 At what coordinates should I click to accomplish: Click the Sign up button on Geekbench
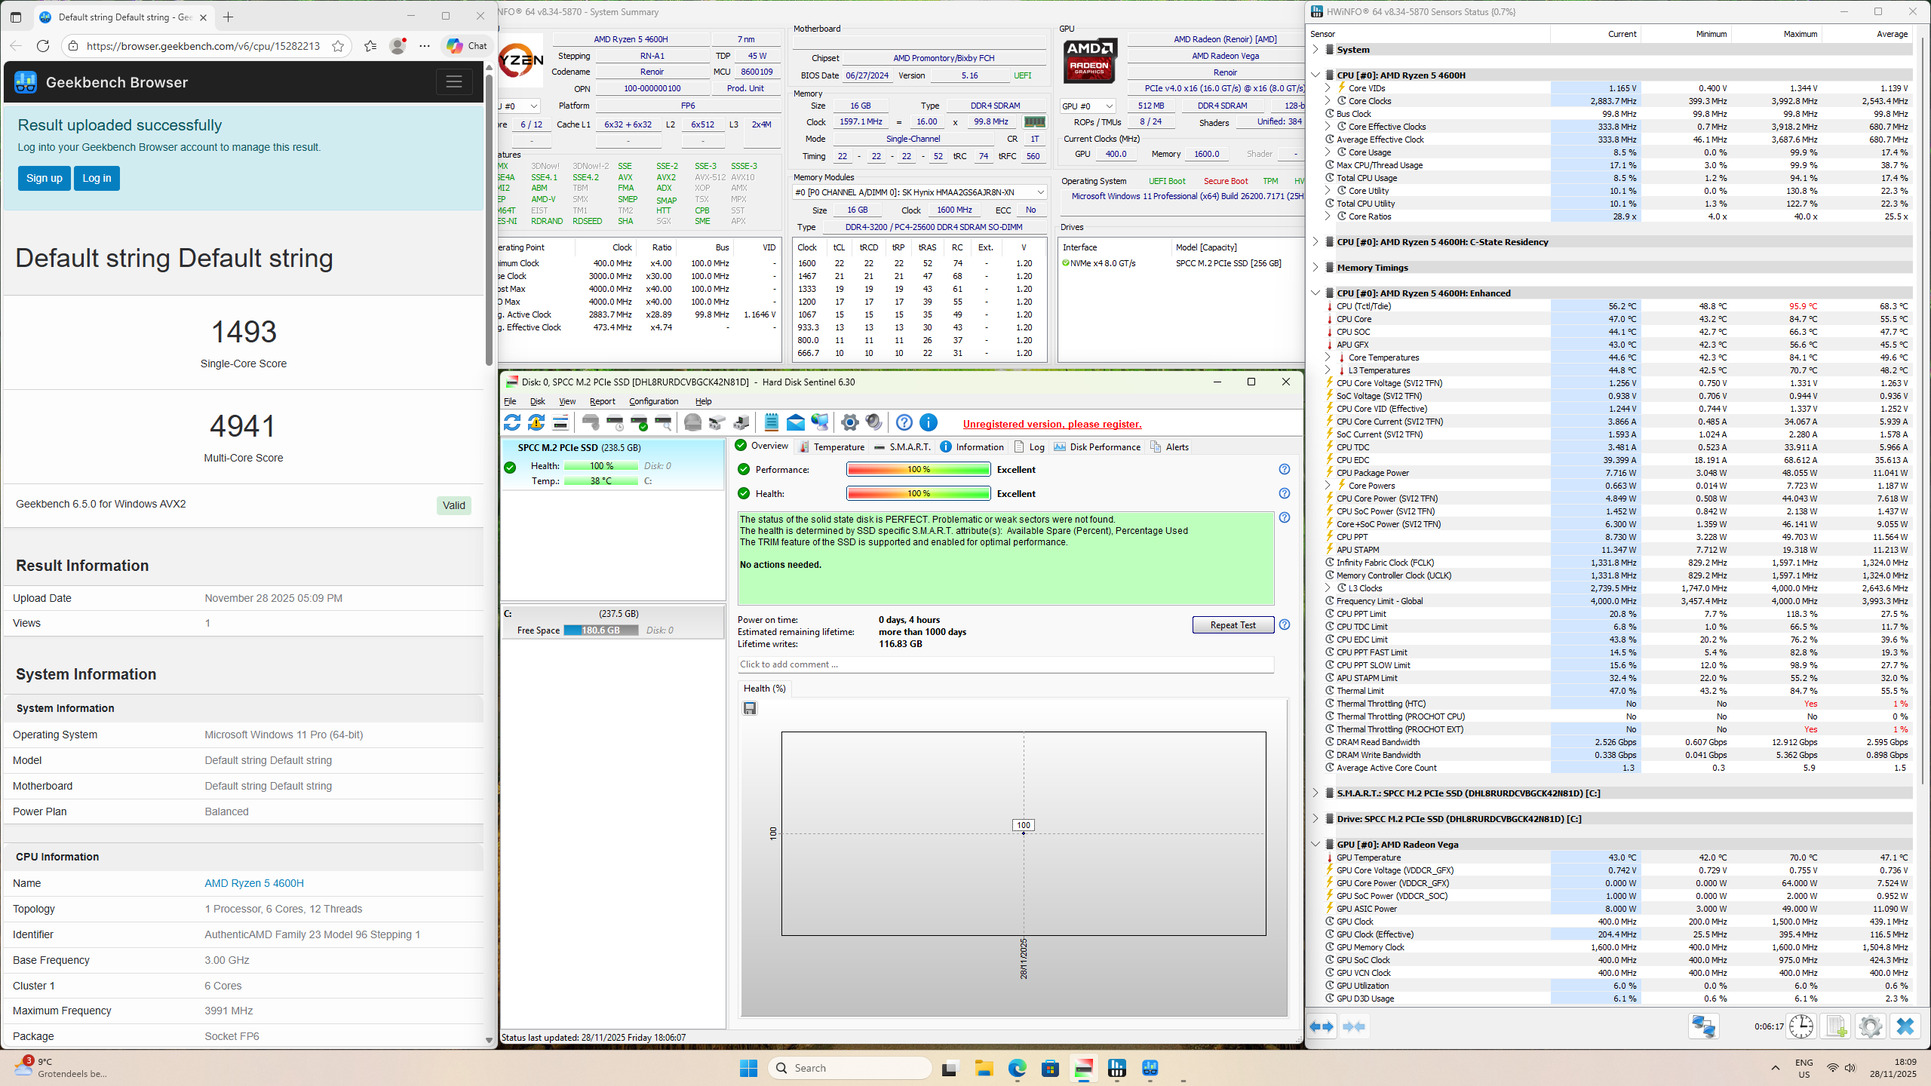(x=44, y=178)
